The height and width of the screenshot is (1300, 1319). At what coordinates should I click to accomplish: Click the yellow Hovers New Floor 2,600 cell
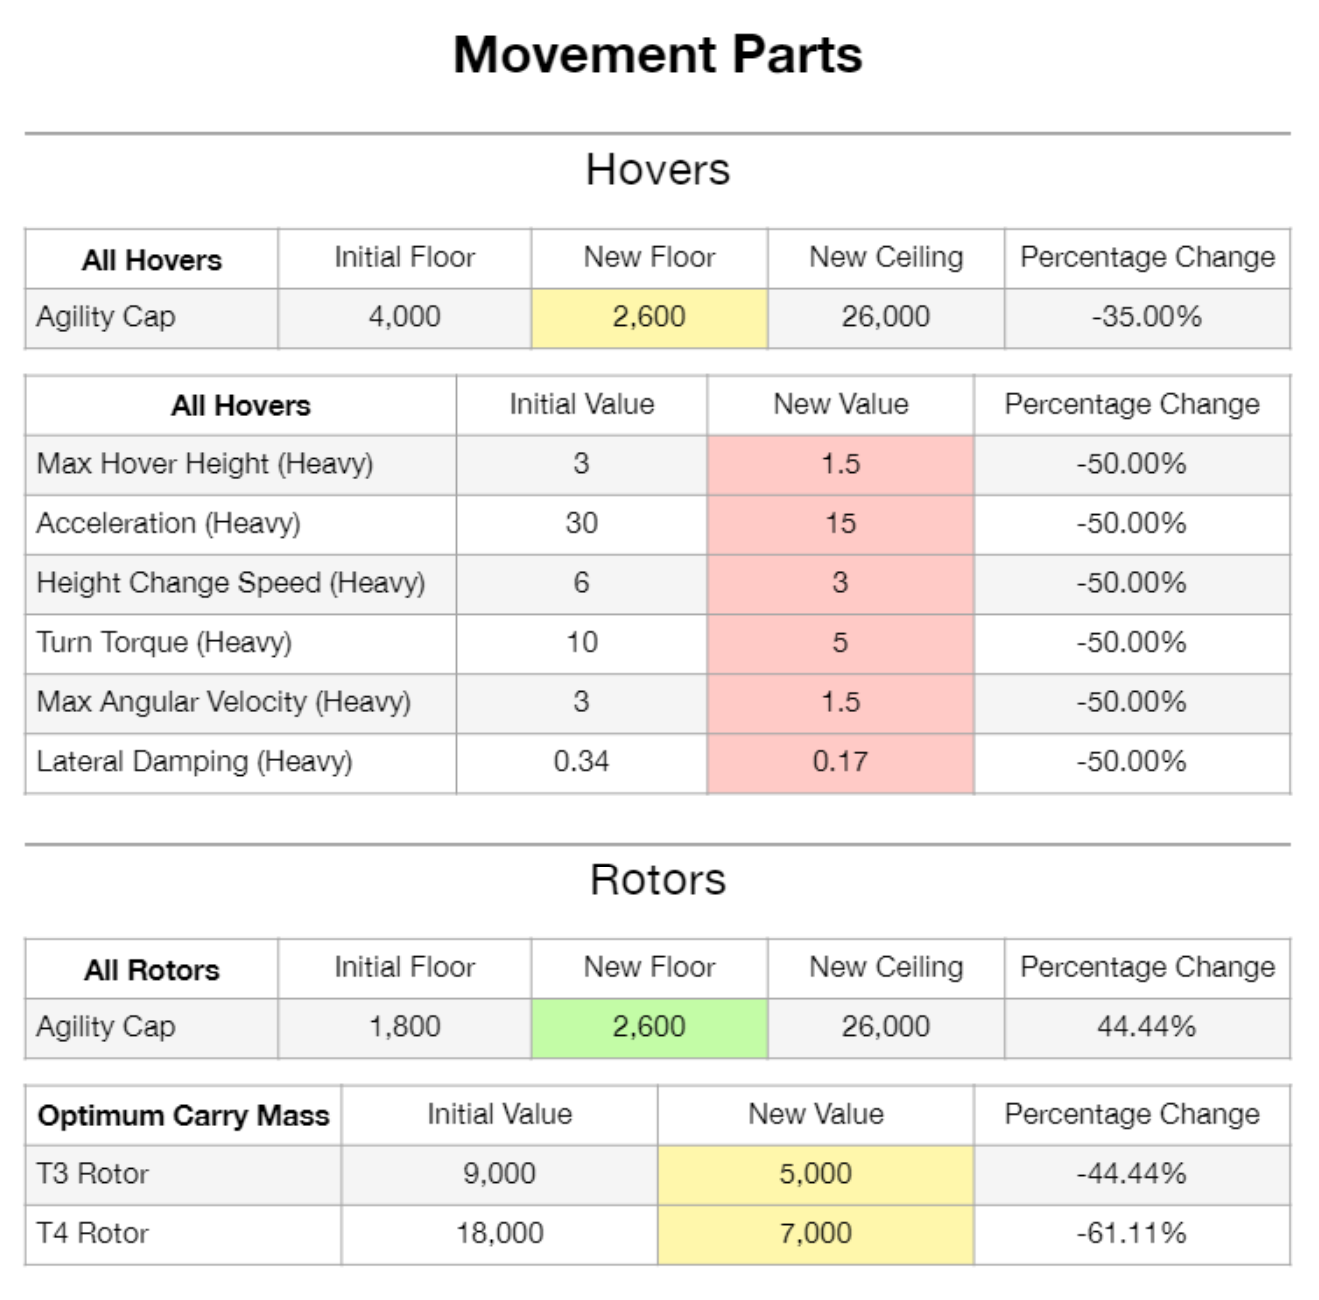pyautogui.click(x=649, y=317)
